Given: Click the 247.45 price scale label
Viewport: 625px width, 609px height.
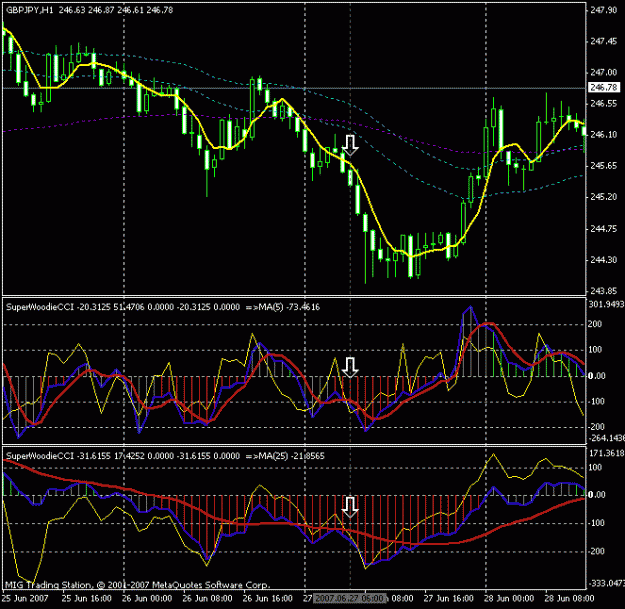Looking at the screenshot, I should coord(603,41).
